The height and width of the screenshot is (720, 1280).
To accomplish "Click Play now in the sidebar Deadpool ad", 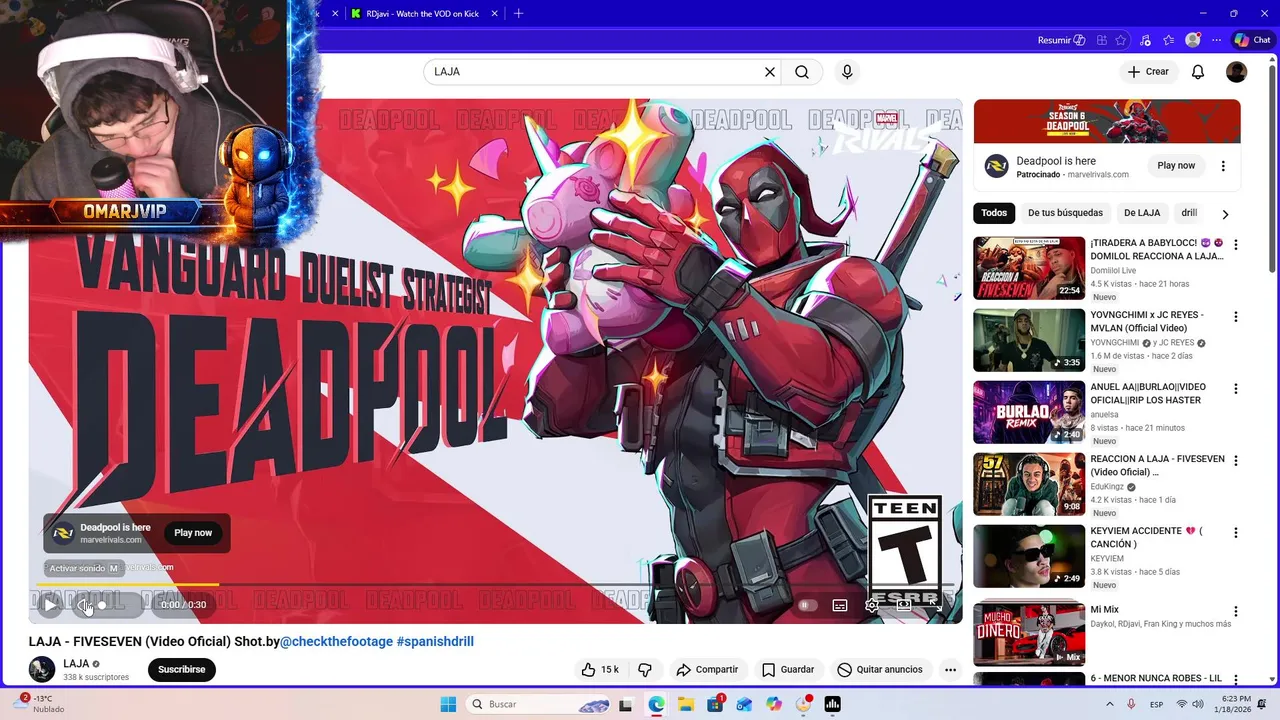I will click(1176, 166).
